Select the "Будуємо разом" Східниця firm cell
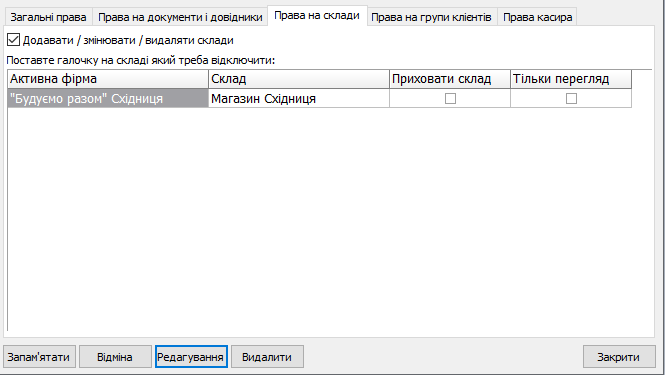 (108, 98)
